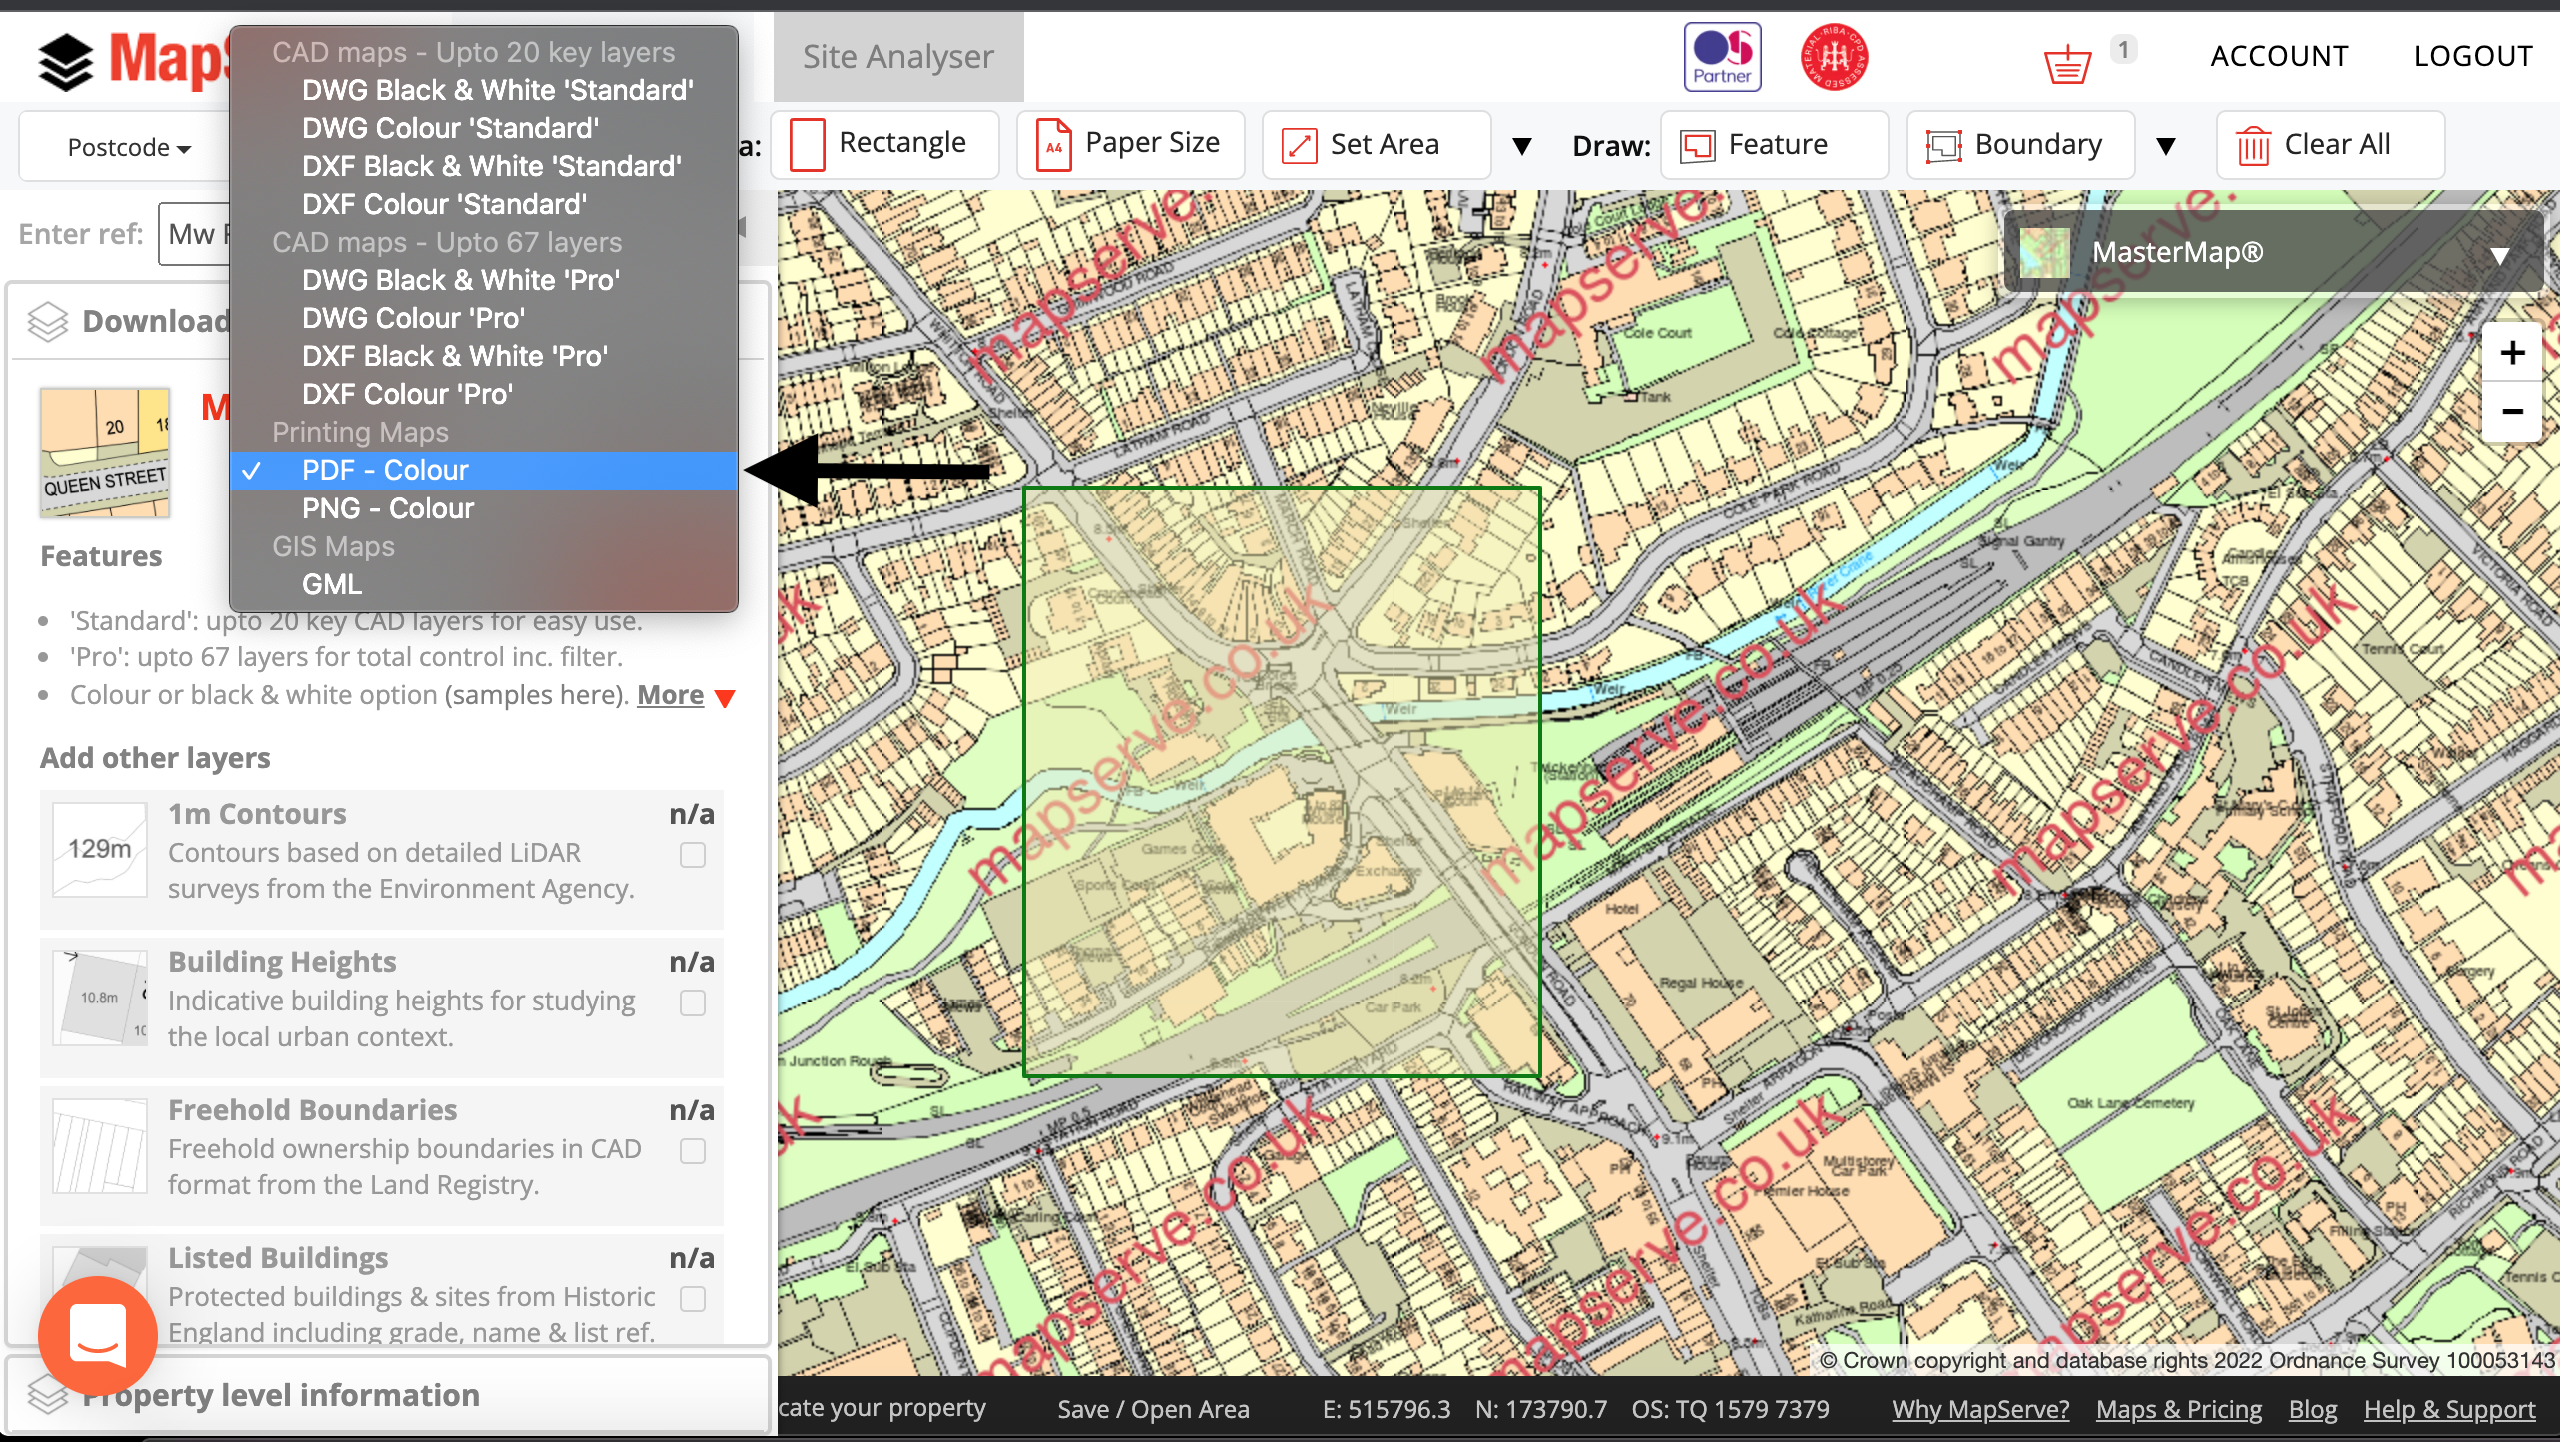
Task: Select the PDF - Colour option
Action: [484, 470]
